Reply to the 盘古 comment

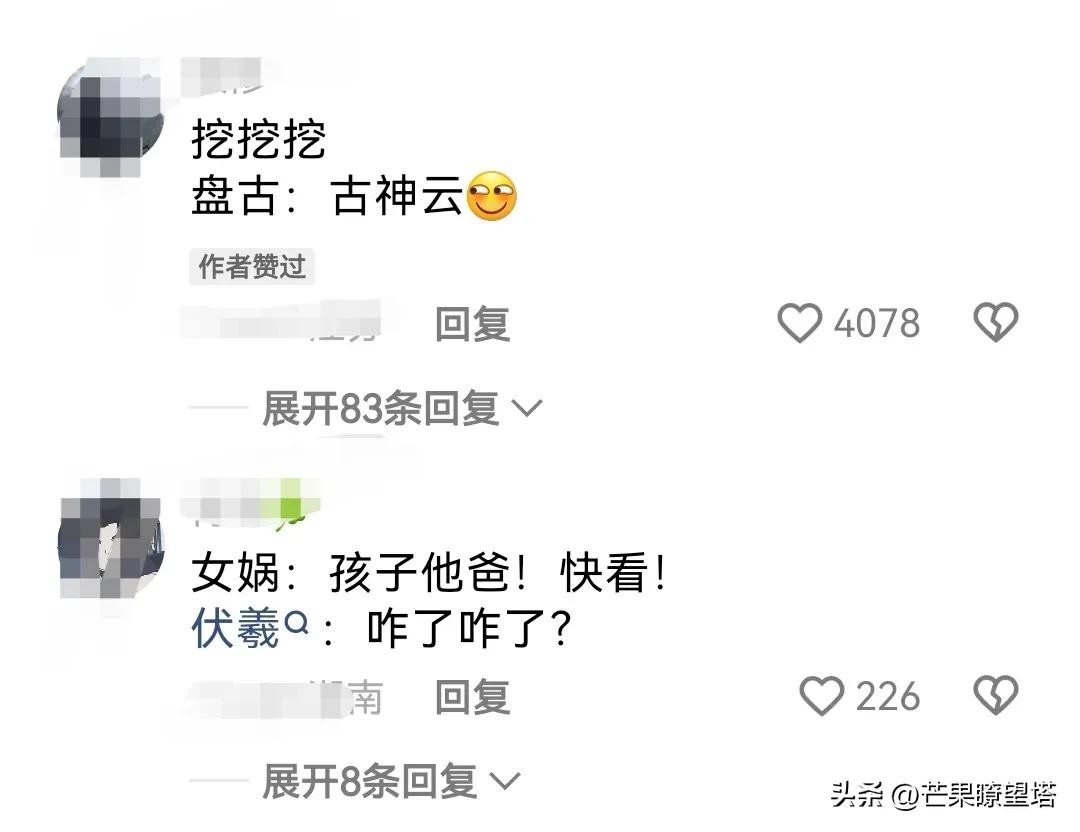(x=472, y=324)
